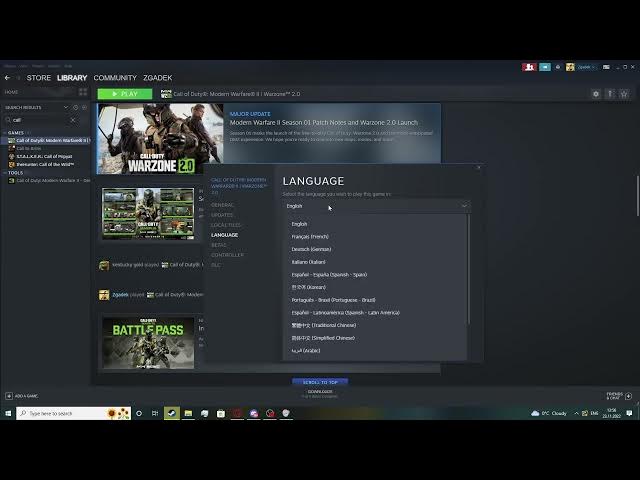Select the grayed 'Call to Arms' entry in game list

tap(29, 148)
